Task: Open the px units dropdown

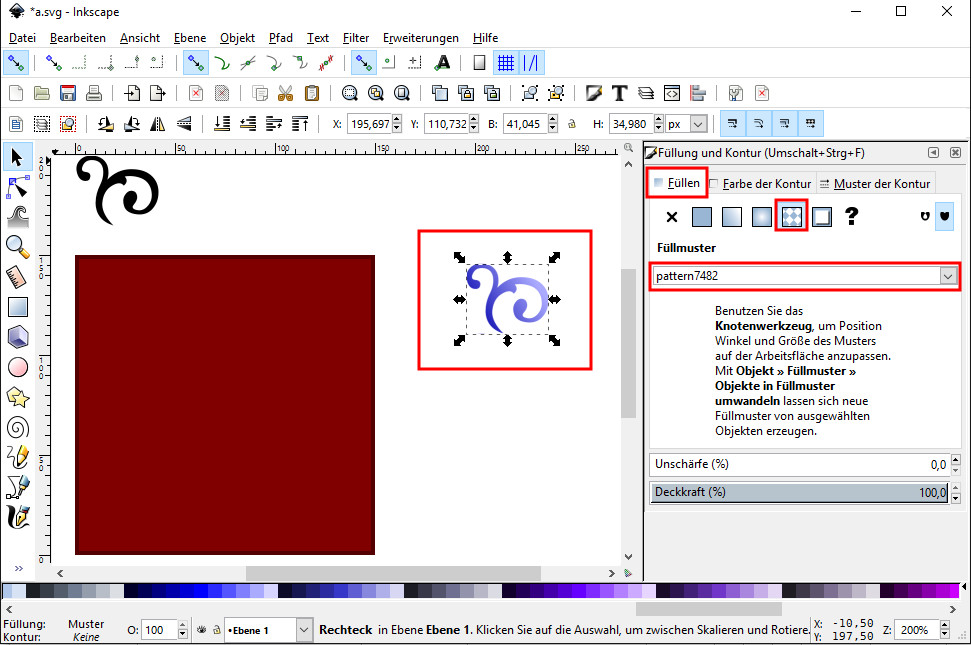Action: pos(697,125)
